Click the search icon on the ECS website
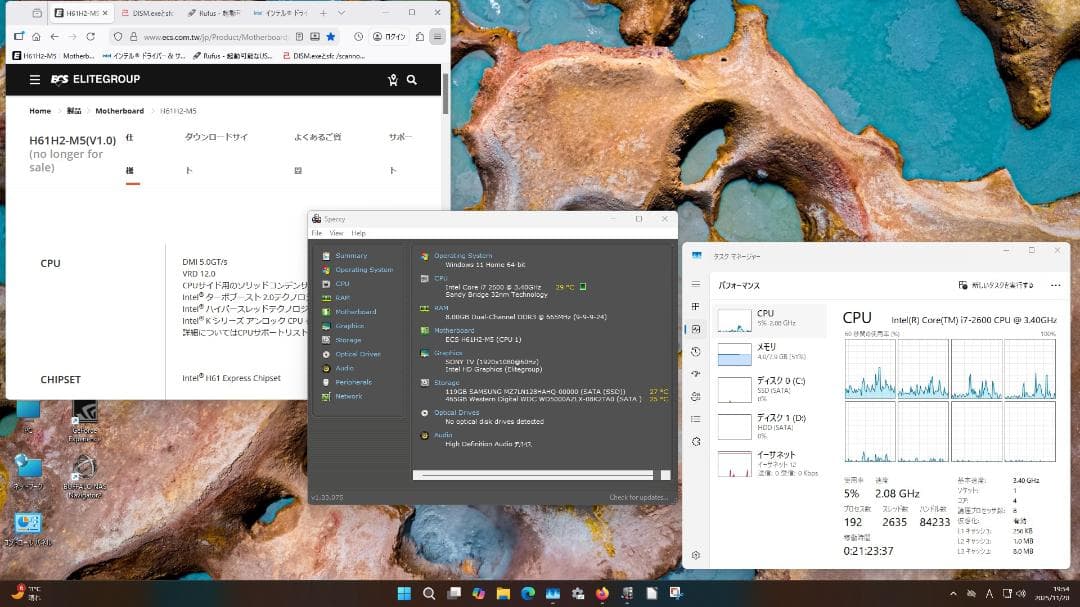 point(412,80)
